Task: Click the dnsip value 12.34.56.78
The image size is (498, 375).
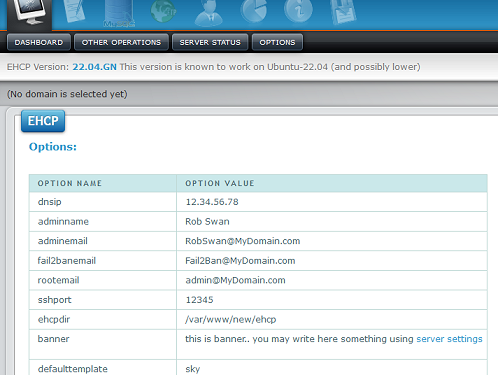Action: point(212,202)
